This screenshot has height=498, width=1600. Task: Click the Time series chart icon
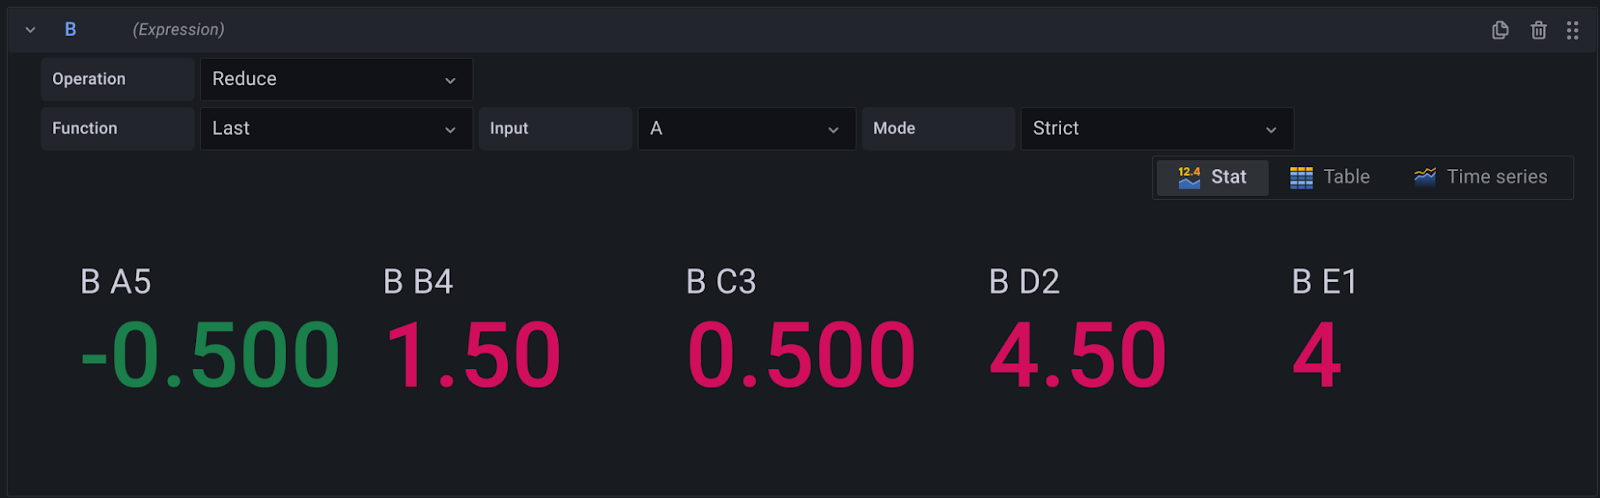click(x=1425, y=177)
